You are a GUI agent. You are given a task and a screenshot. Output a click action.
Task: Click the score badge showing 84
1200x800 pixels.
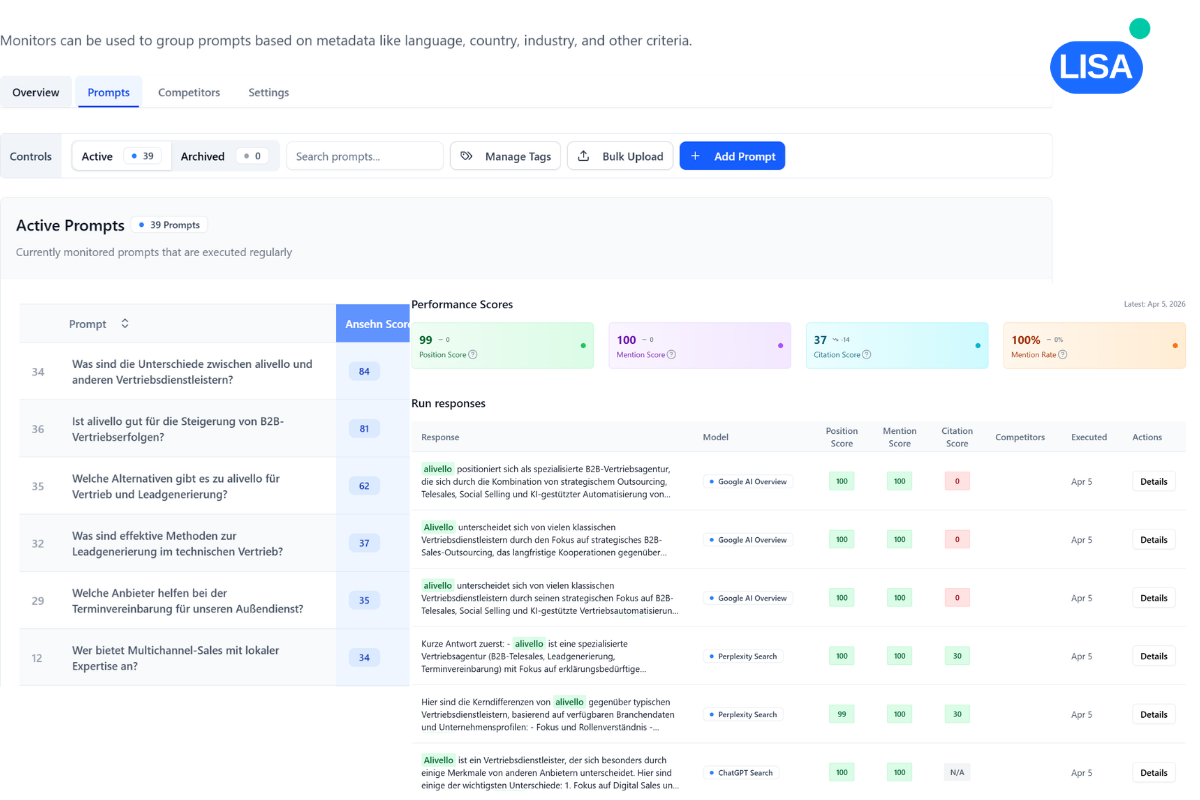pyautogui.click(x=364, y=372)
